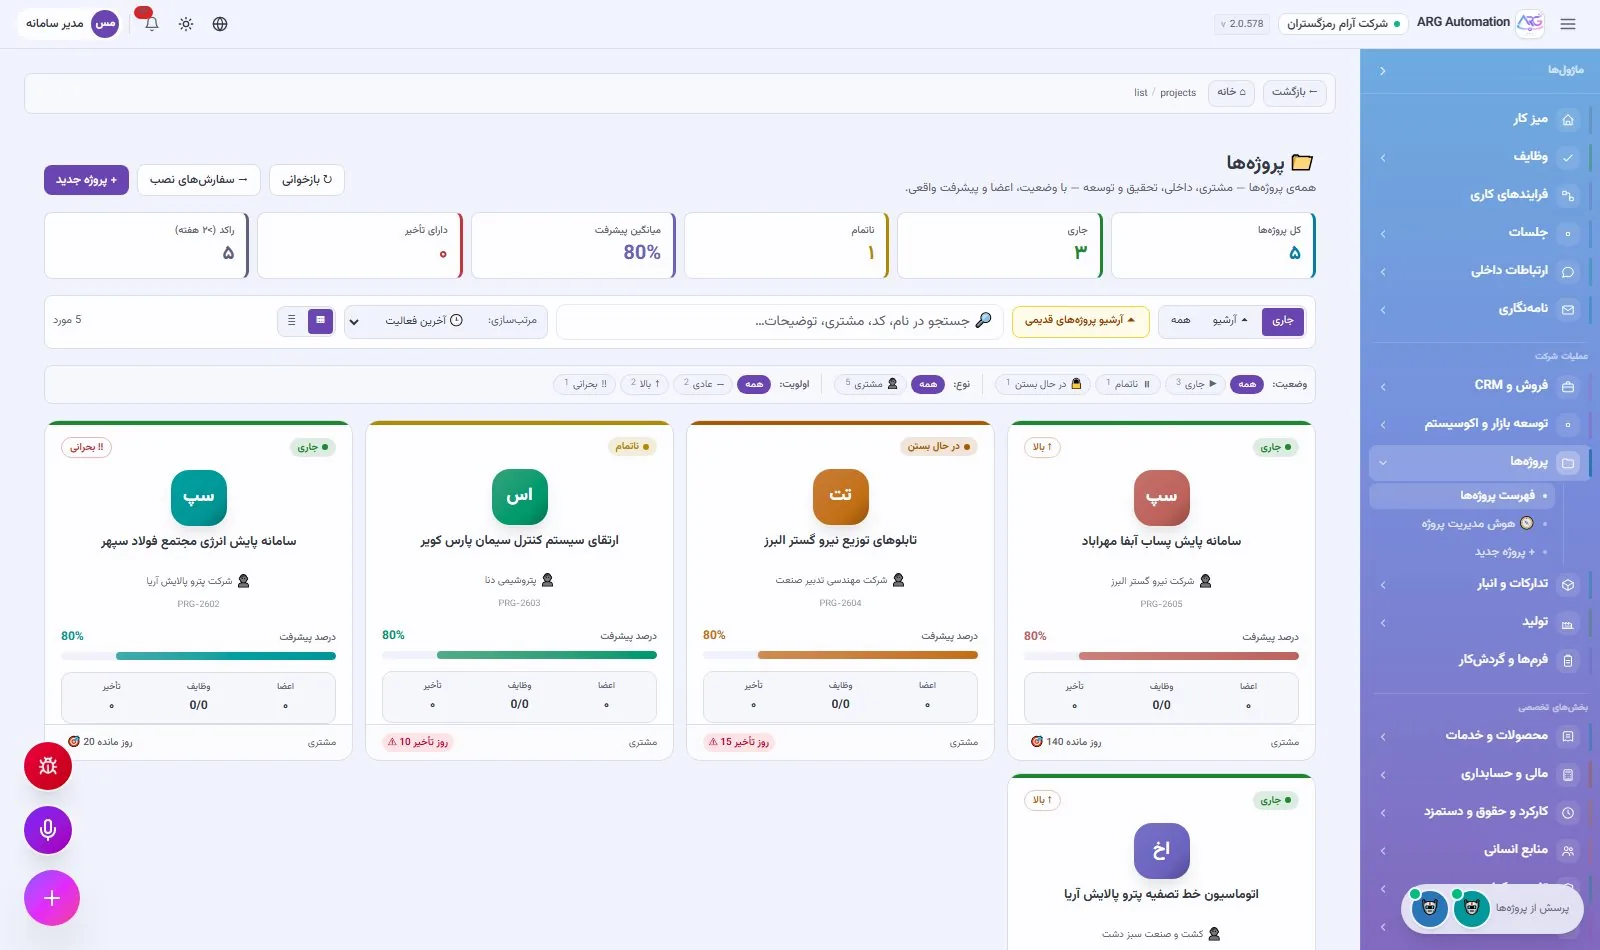1600x950 pixels.
Task: Filter status by ناتمام chip
Action: click(x=1128, y=384)
